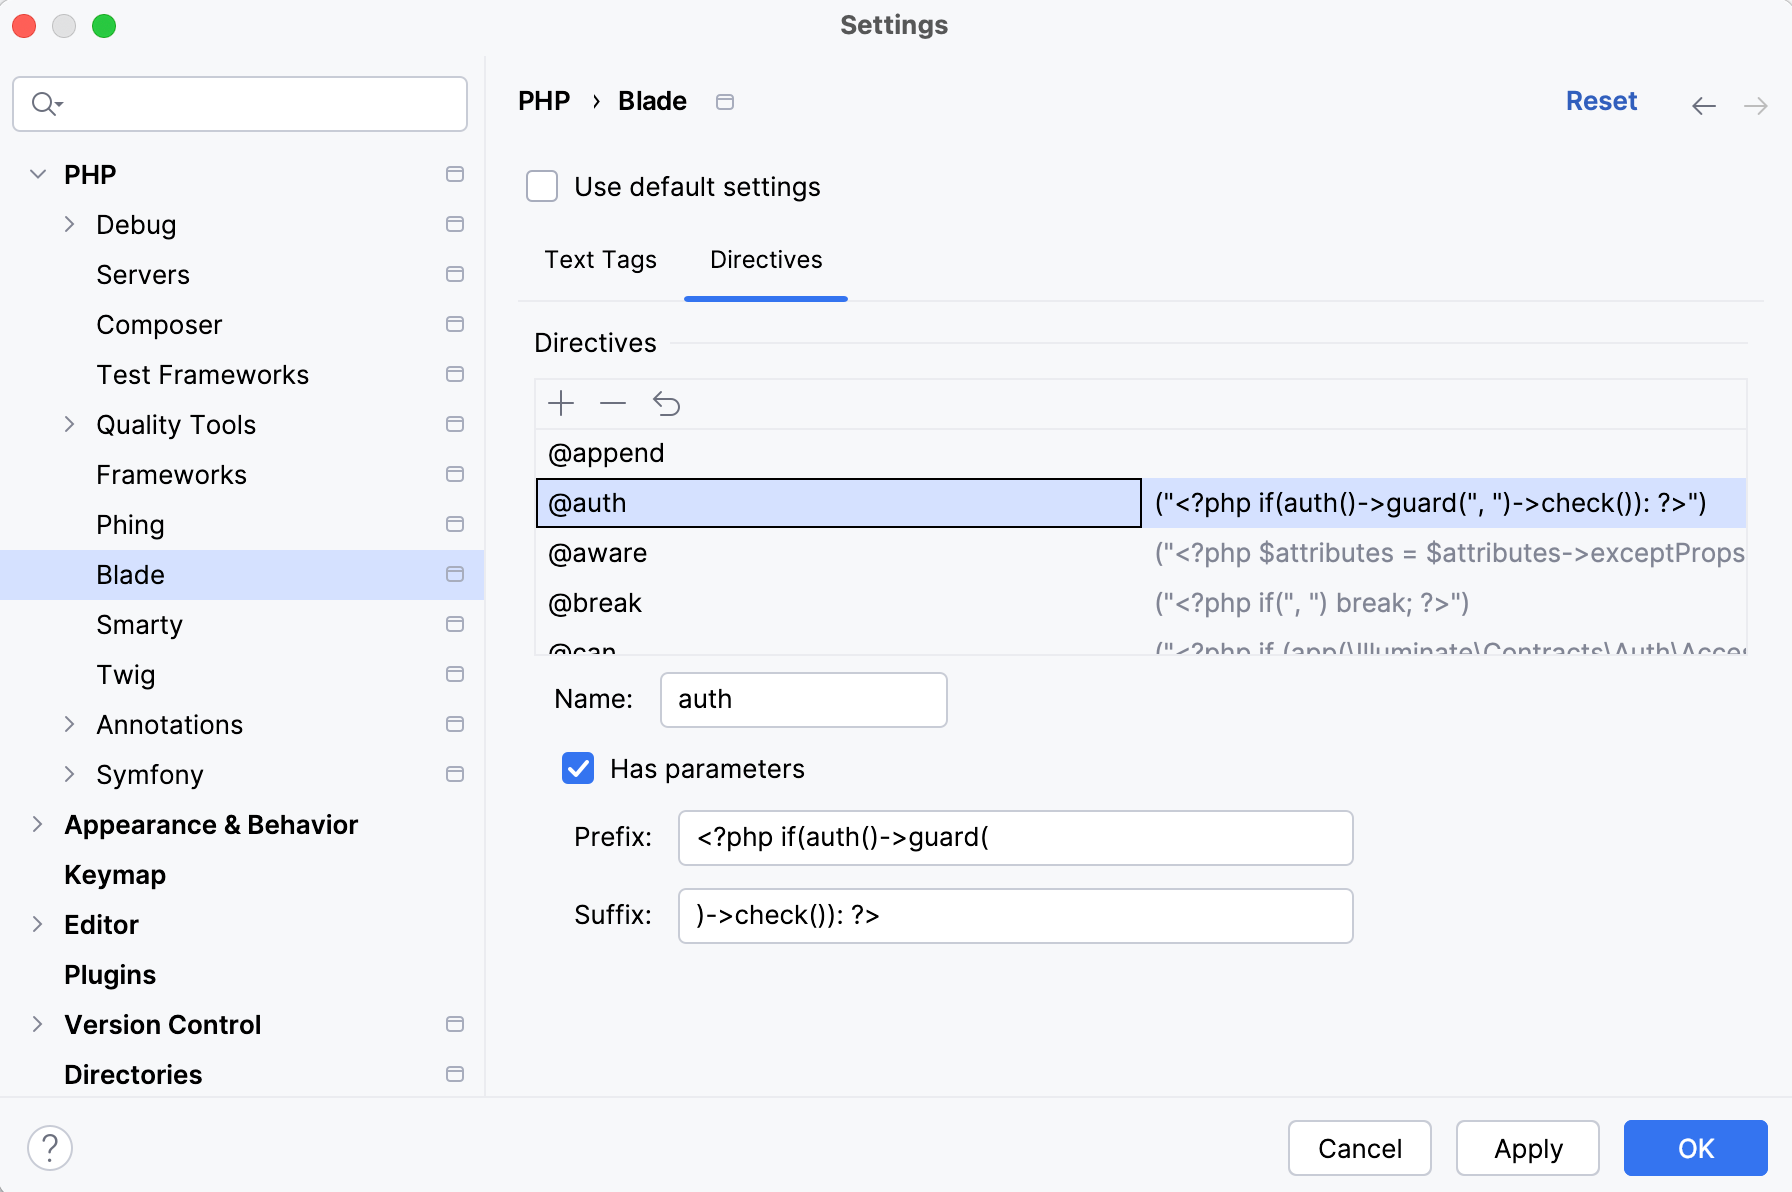Collapse the PHP tree node
Screen dimensions: 1792x1192
[x=38, y=174]
